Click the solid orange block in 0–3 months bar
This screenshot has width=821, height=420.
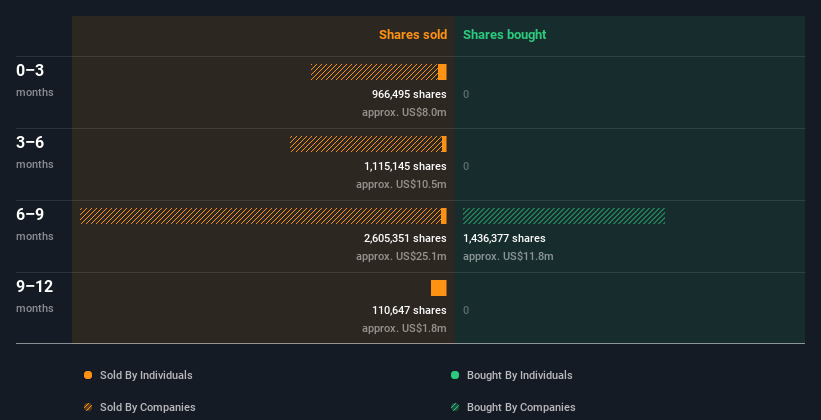(x=442, y=72)
